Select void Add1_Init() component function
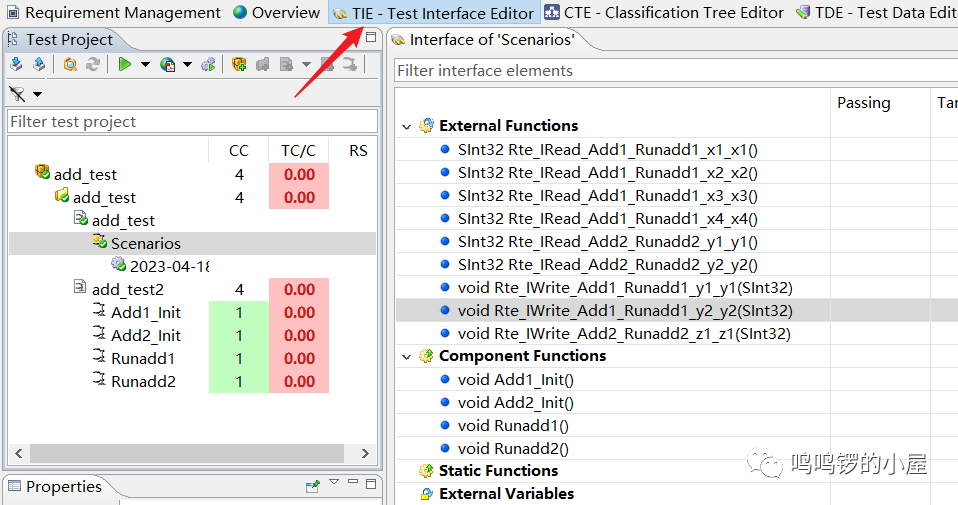This screenshot has width=958, height=505. point(515,379)
